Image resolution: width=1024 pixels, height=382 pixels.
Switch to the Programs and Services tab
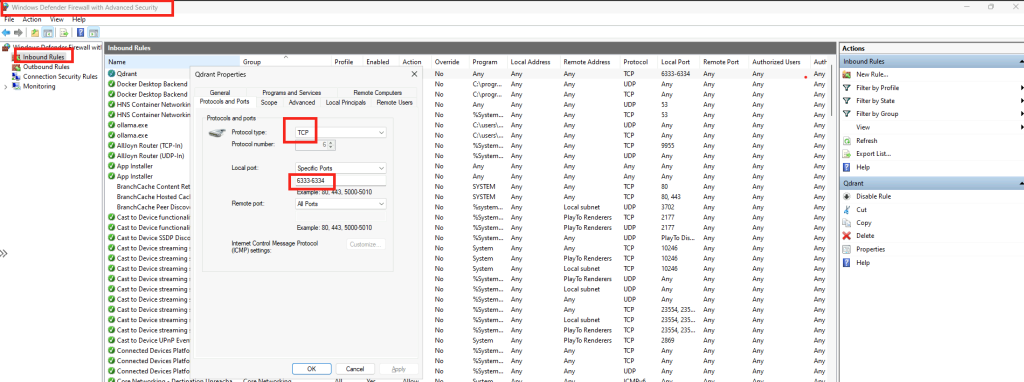pos(292,93)
